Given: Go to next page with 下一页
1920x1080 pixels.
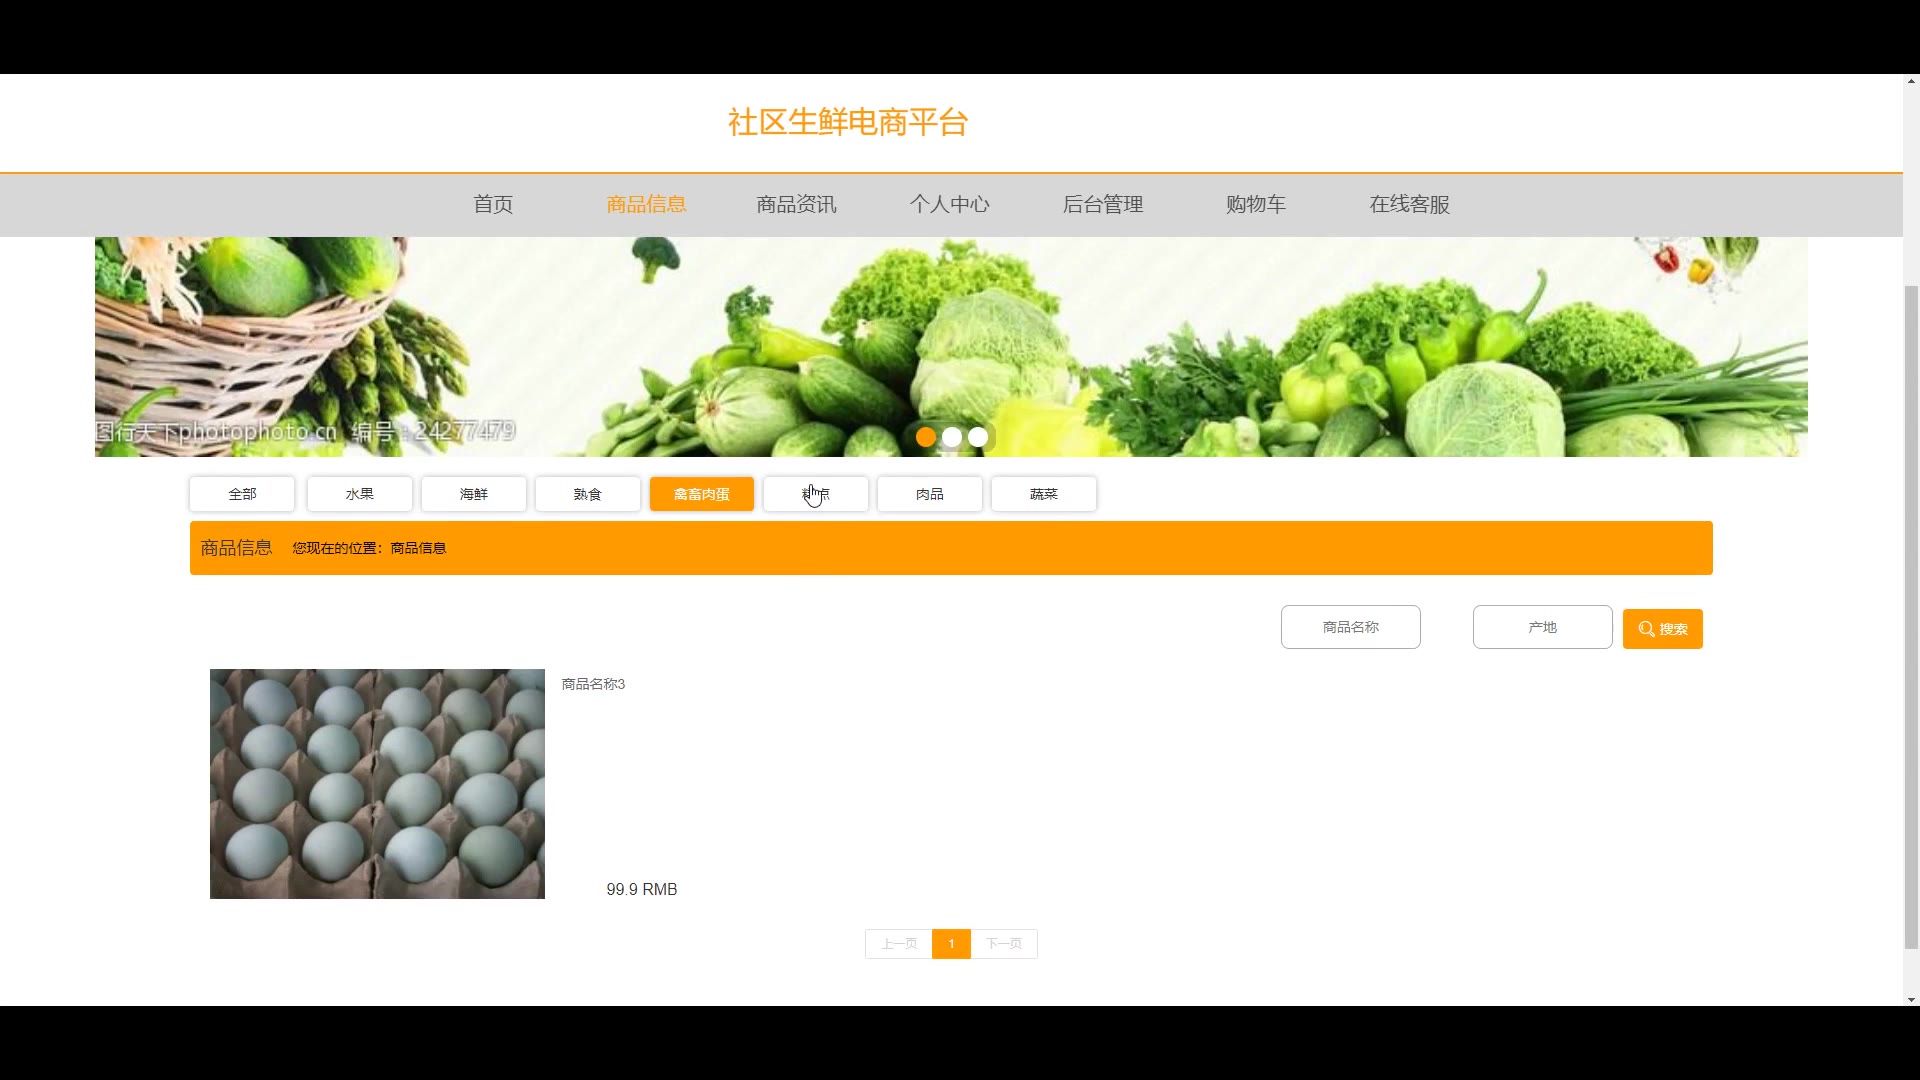Looking at the screenshot, I should pyautogui.click(x=1004, y=944).
